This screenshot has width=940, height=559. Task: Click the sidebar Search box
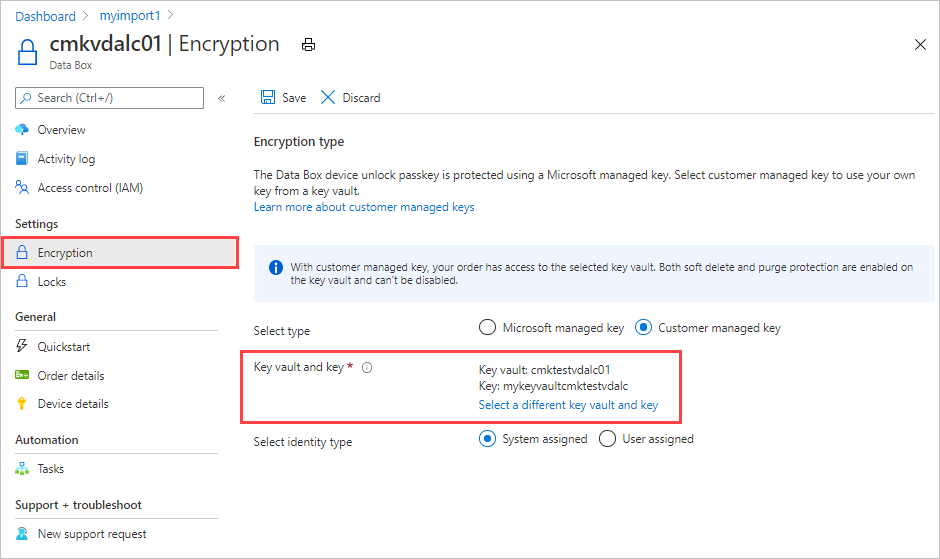(110, 98)
